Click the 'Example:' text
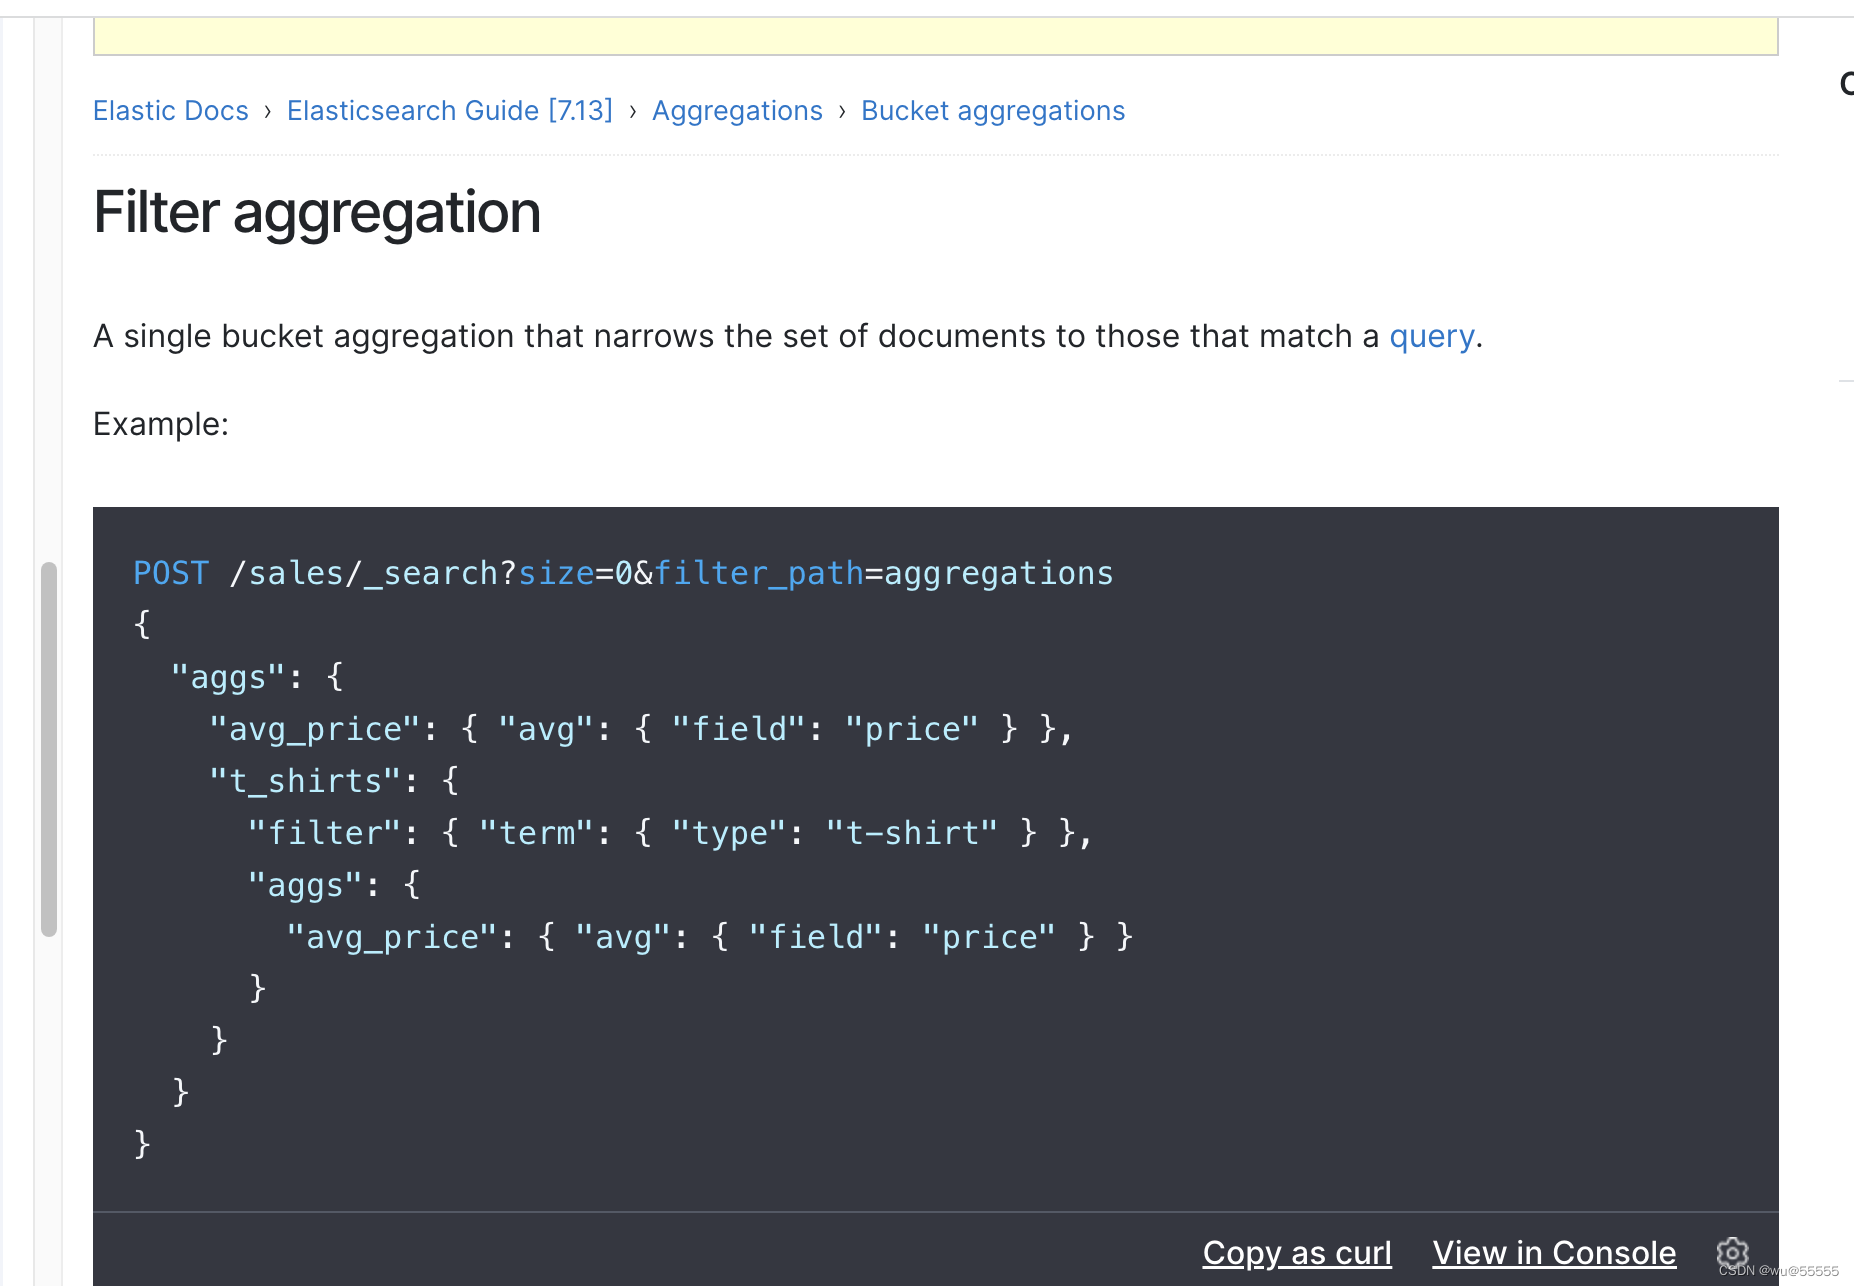 161,425
